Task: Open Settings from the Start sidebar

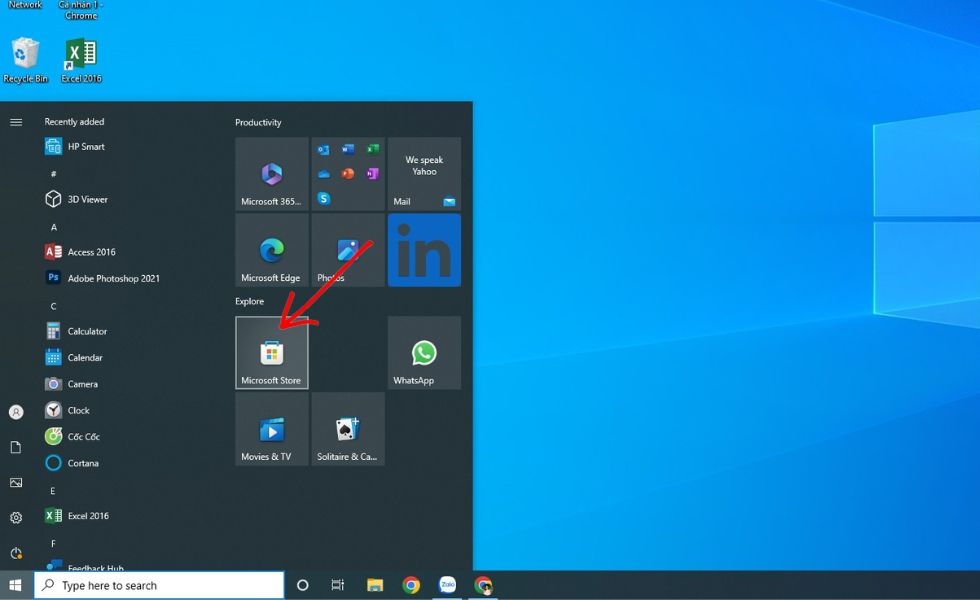Action: tap(15, 519)
